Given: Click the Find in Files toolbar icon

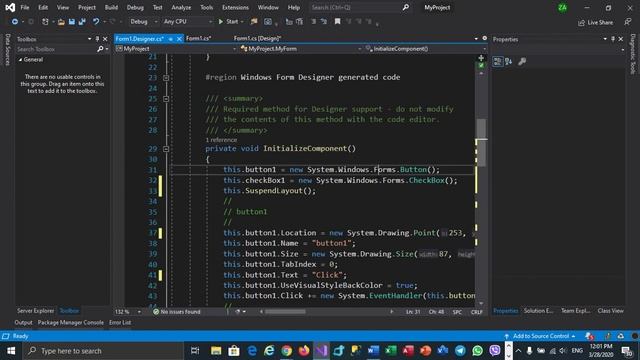Looking at the screenshot, I should tap(254, 22).
